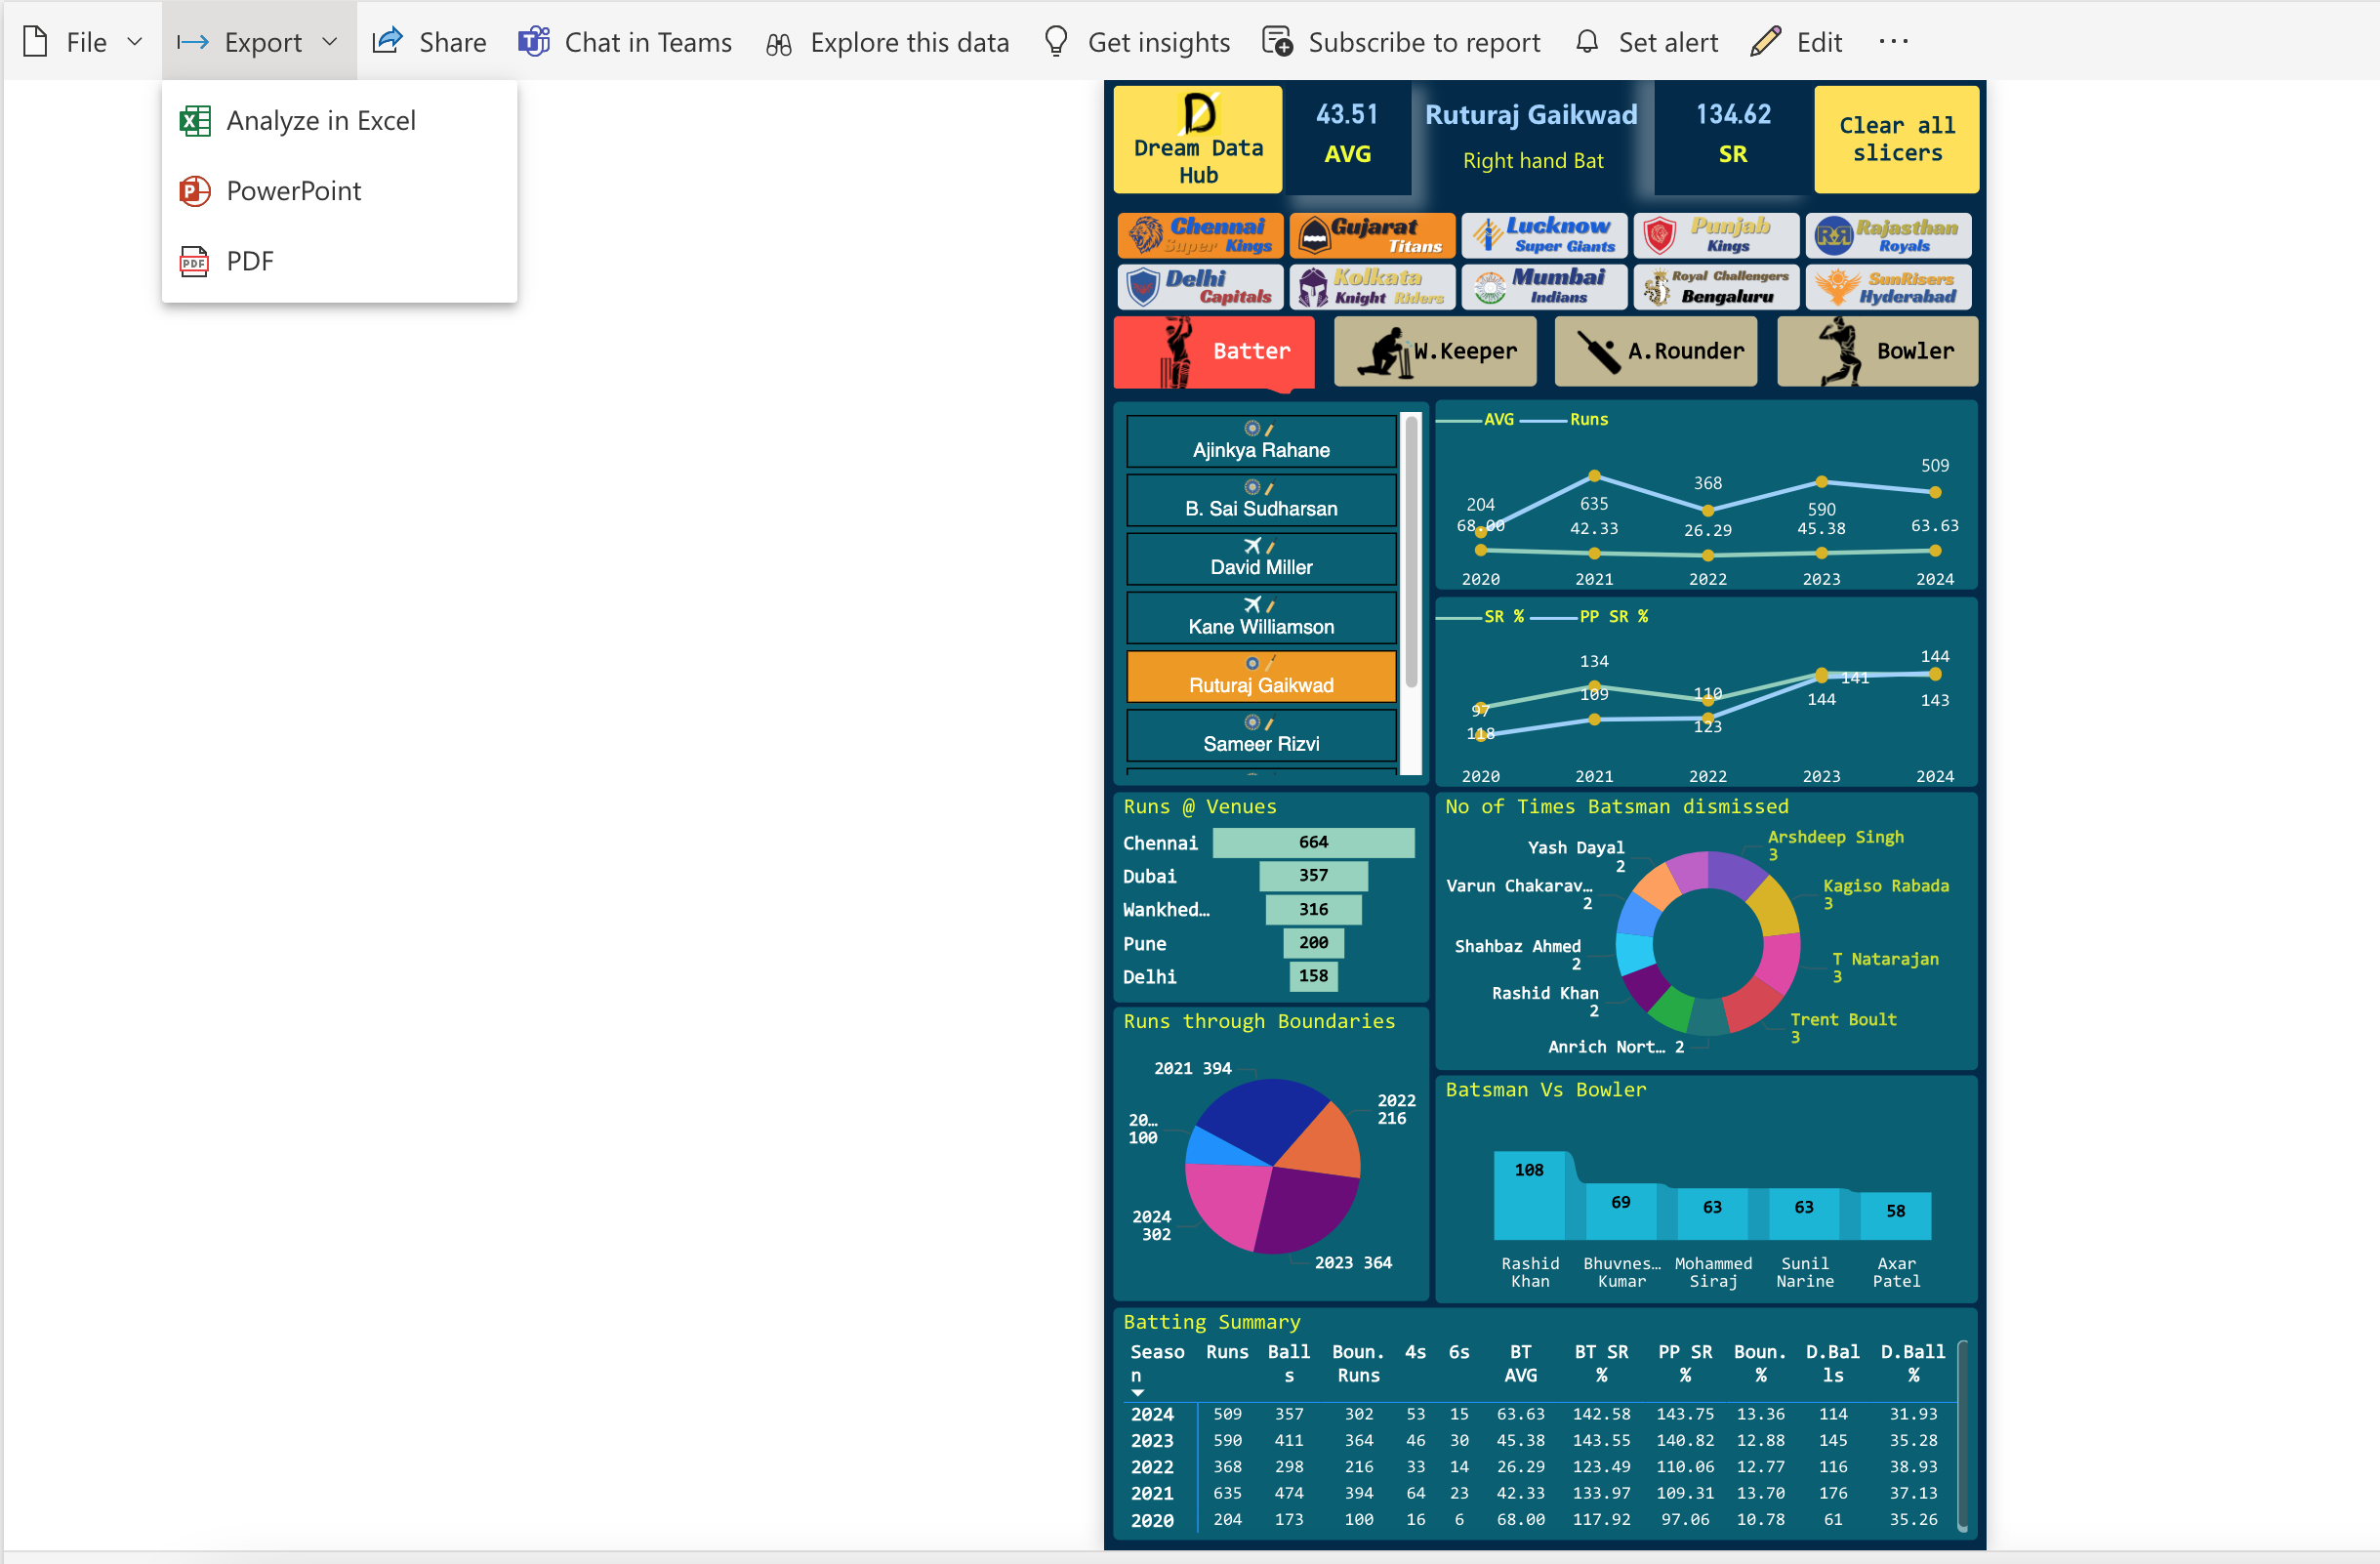Click the PDF file icon
The image size is (2380, 1564).
[195, 261]
